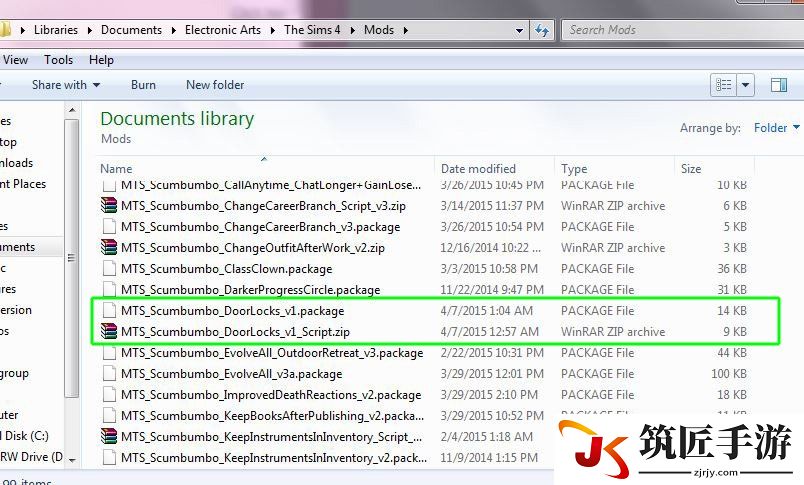This screenshot has width=804, height=485.
Task: Select MTS_Scumbumbo_EvolveAll_v3a.package file name
Action: pyautogui.click(x=231, y=374)
